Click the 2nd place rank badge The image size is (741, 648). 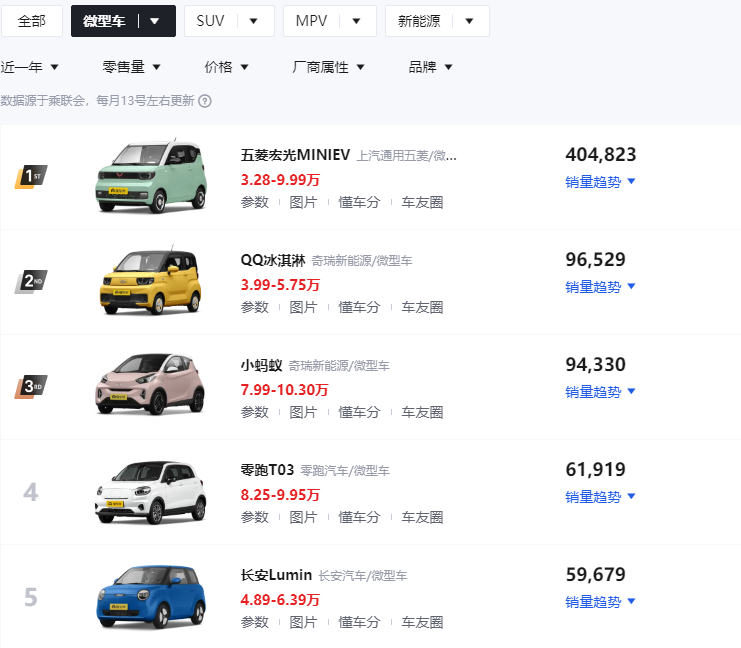click(x=31, y=282)
